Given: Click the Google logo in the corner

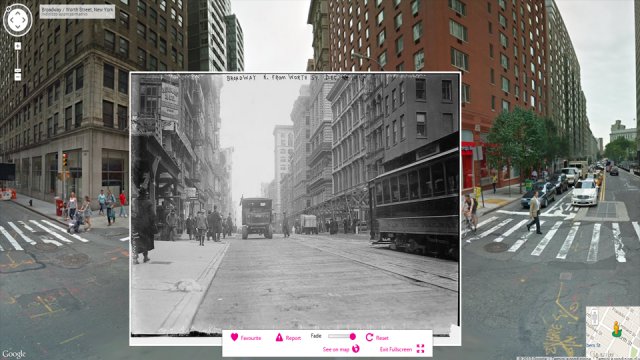Looking at the screenshot, I should (13, 354).
